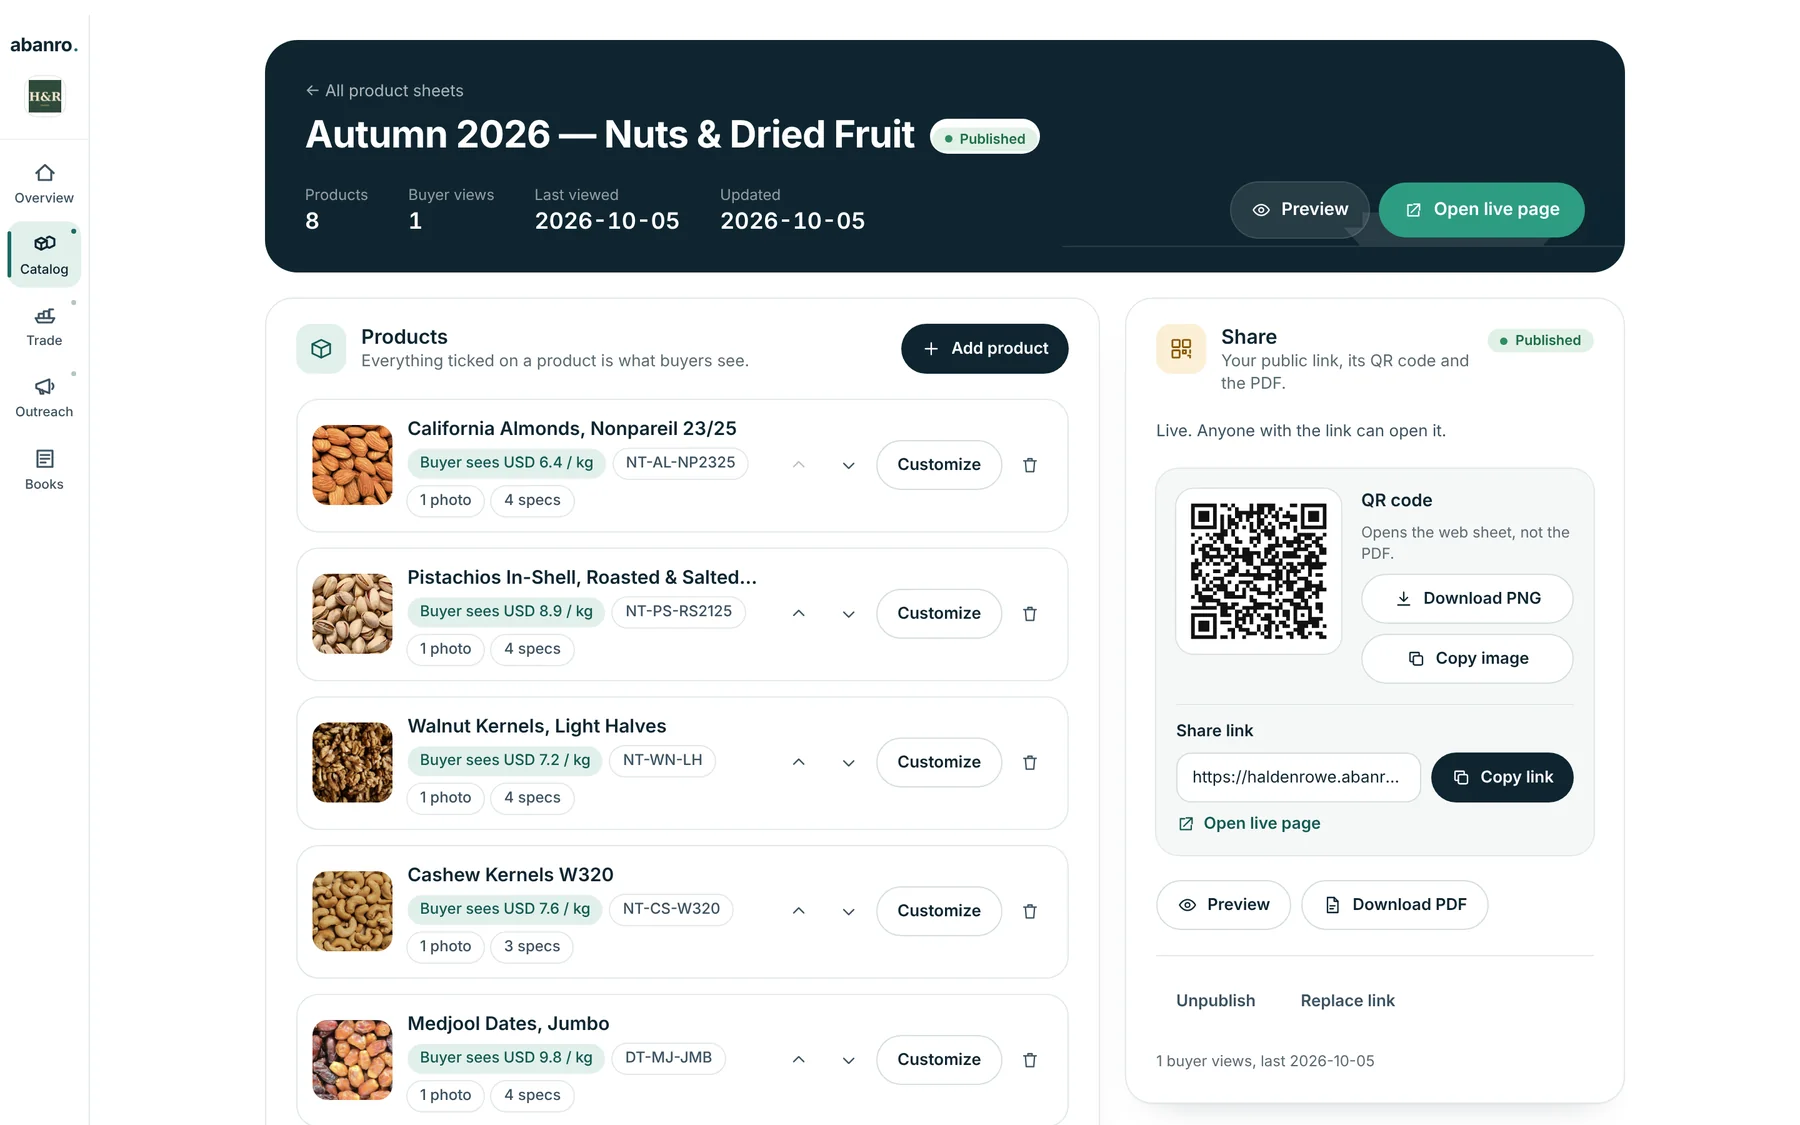Unpublish the product sheet

click(x=1216, y=1001)
